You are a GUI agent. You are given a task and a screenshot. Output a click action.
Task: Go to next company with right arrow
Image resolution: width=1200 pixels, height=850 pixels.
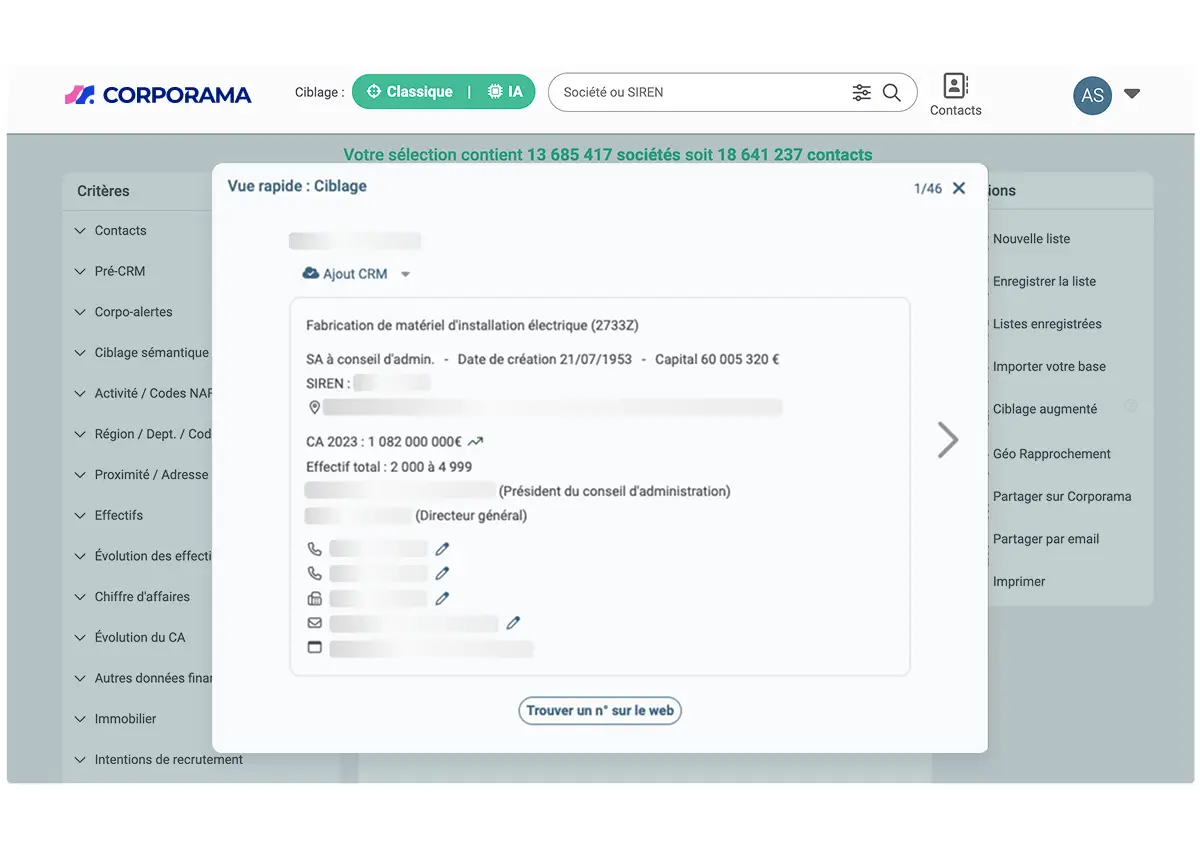(947, 440)
